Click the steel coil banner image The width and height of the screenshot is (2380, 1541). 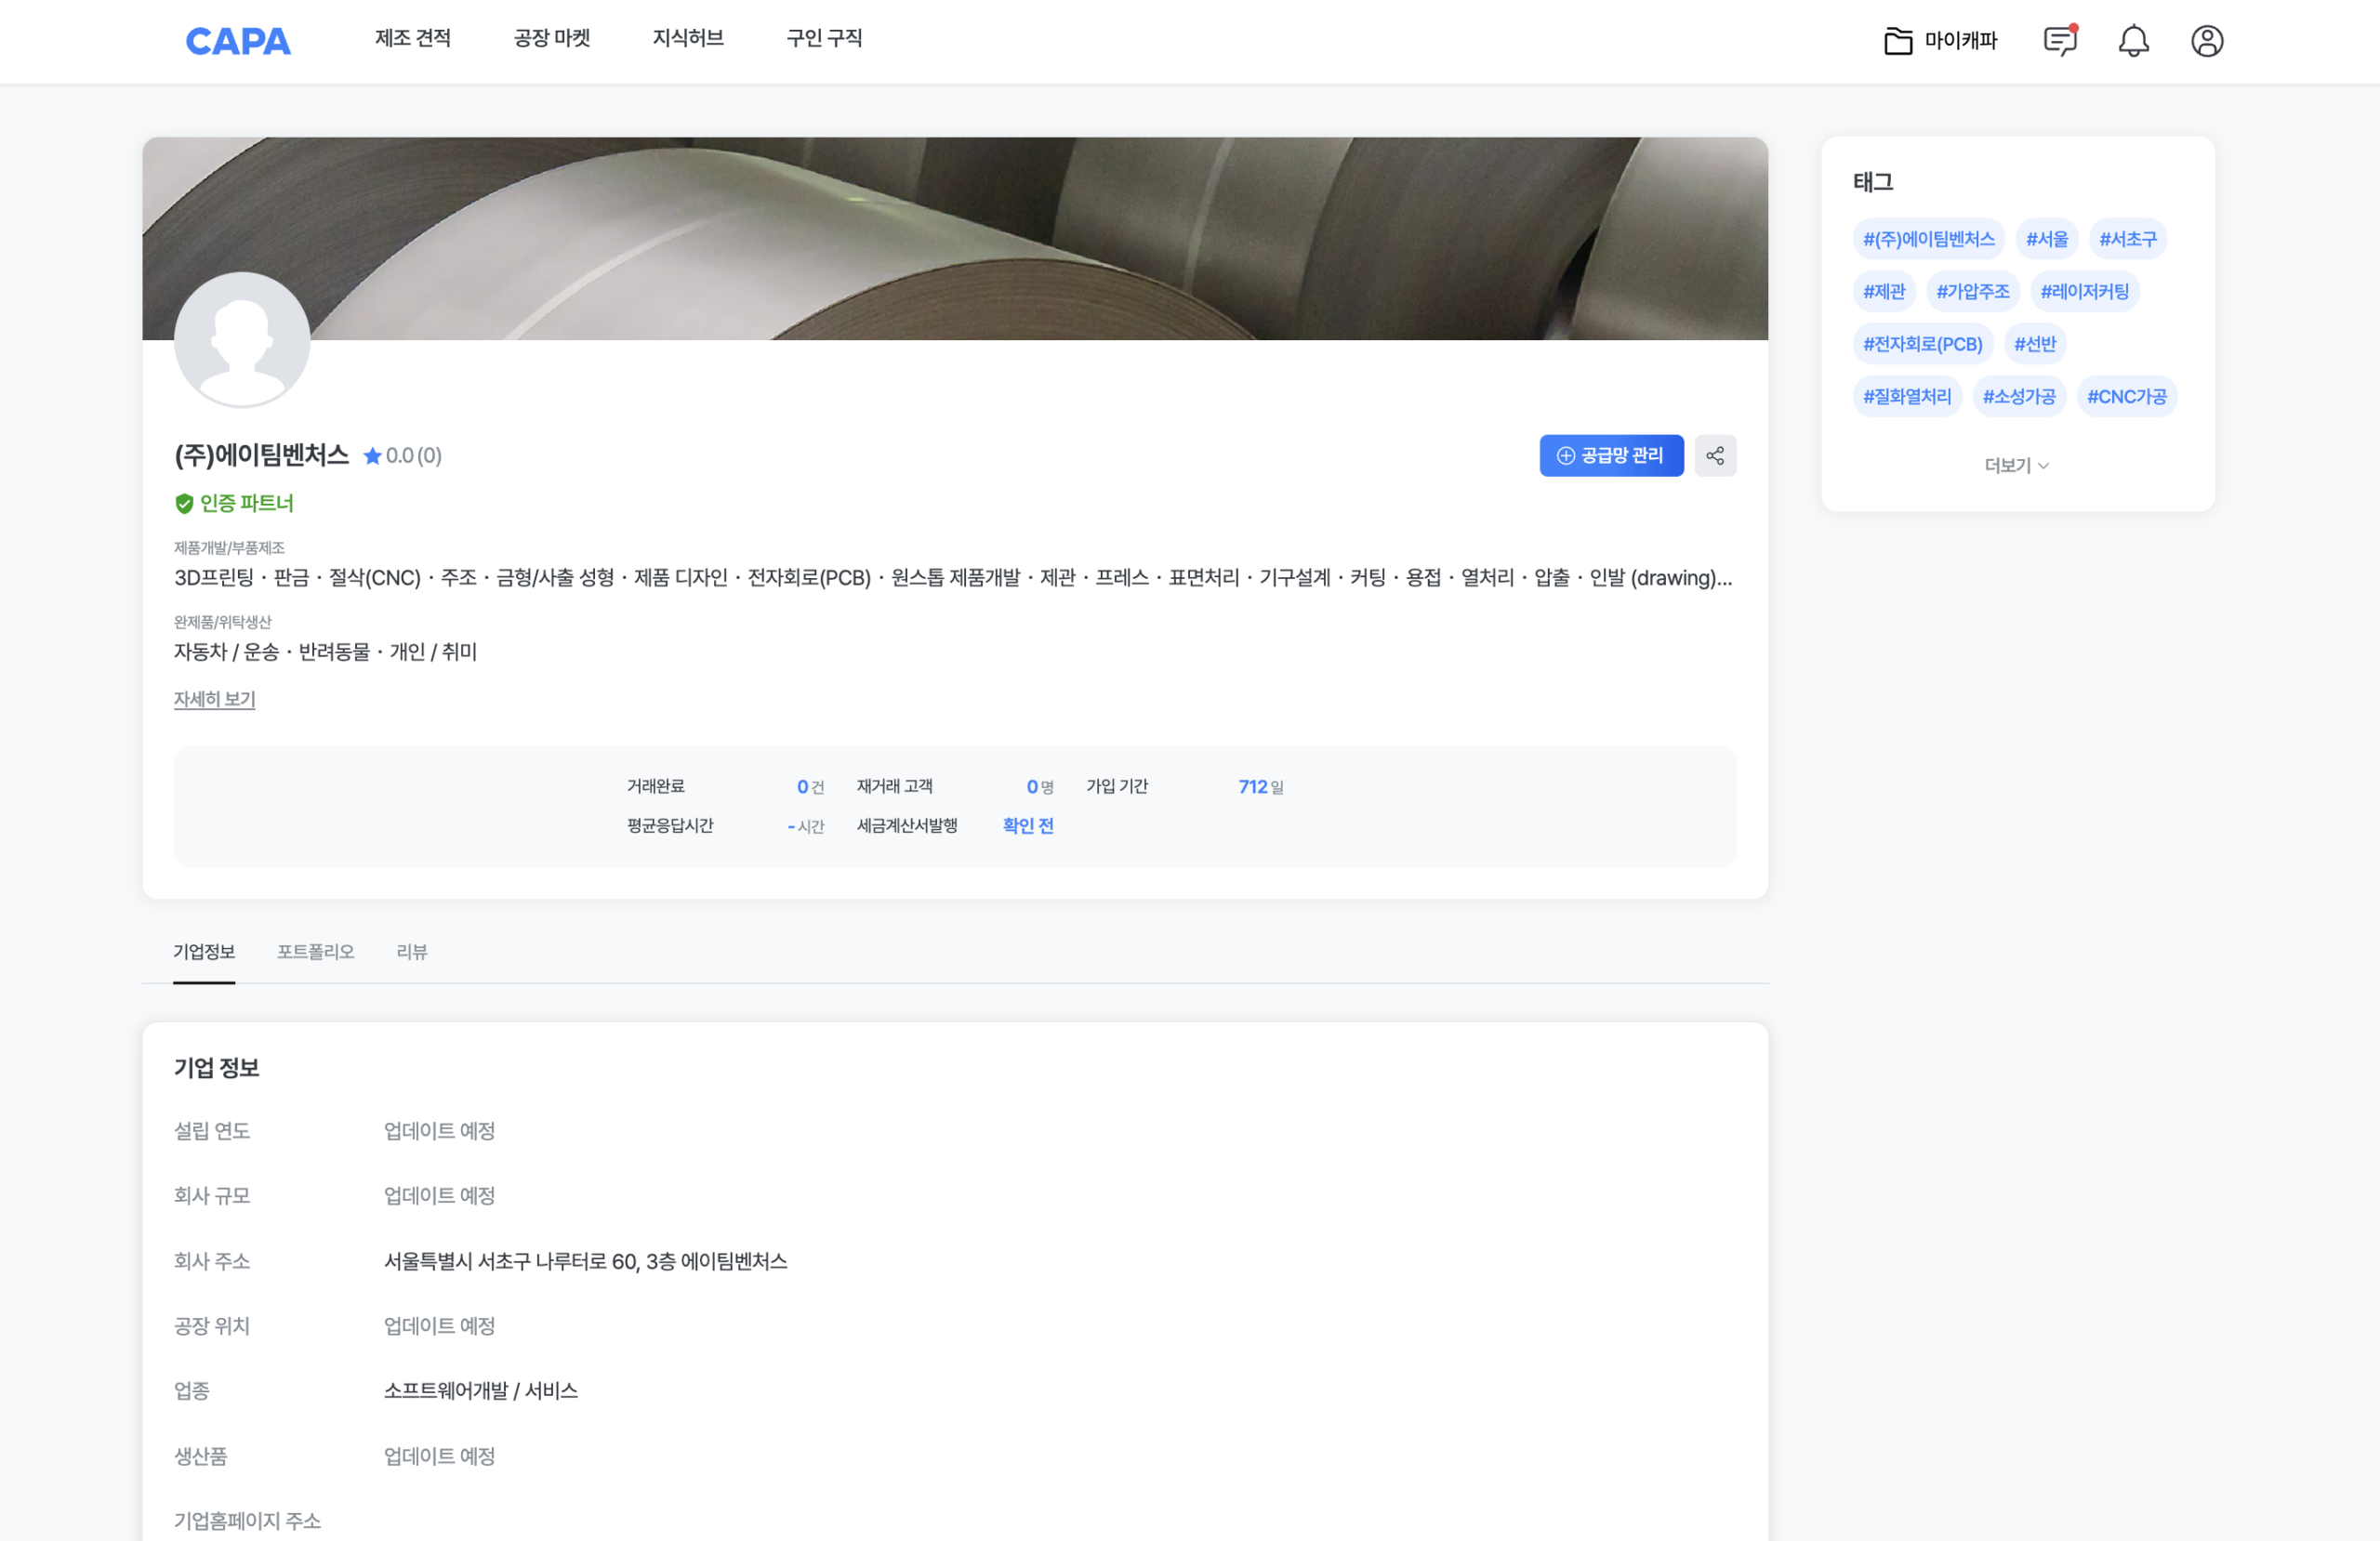coord(1000,230)
